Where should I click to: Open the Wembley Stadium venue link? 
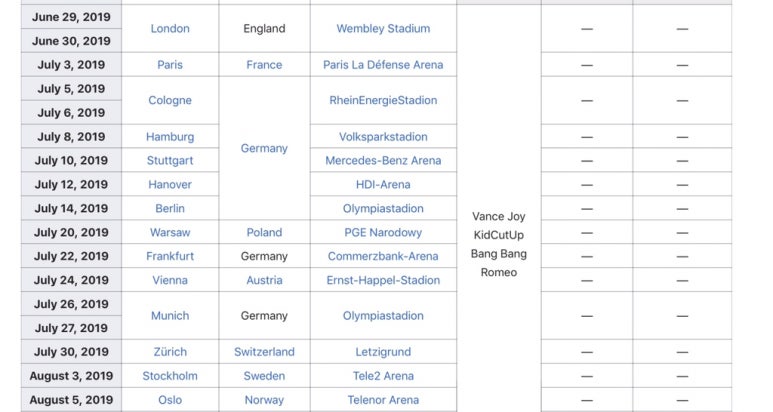coord(383,29)
